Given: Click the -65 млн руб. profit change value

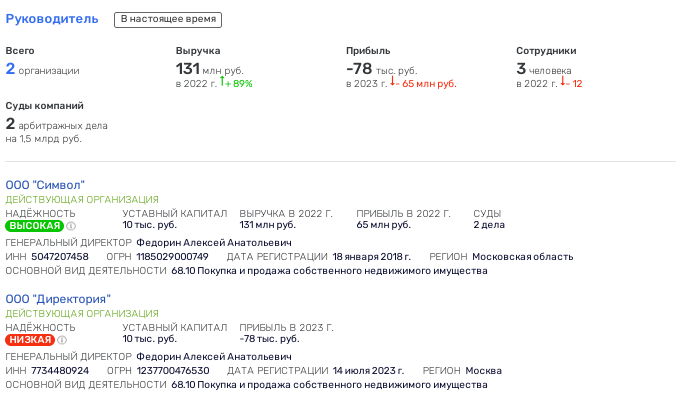Looking at the screenshot, I should pyautogui.click(x=426, y=84).
